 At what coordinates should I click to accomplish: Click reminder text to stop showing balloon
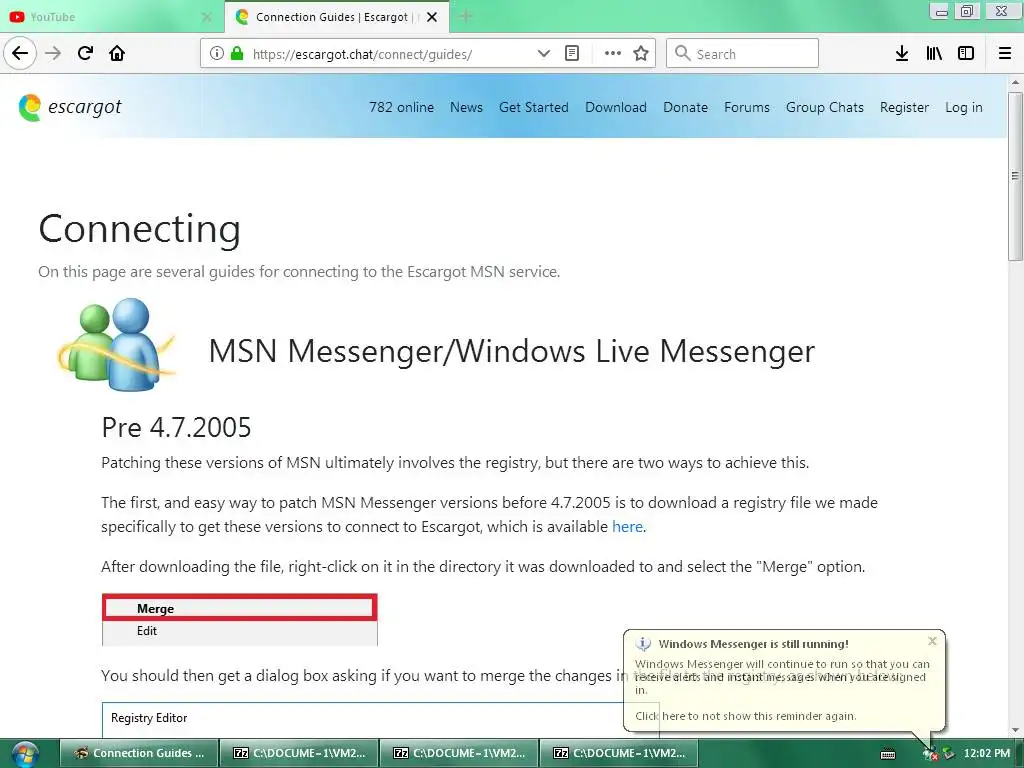pyautogui.click(x=745, y=716)
